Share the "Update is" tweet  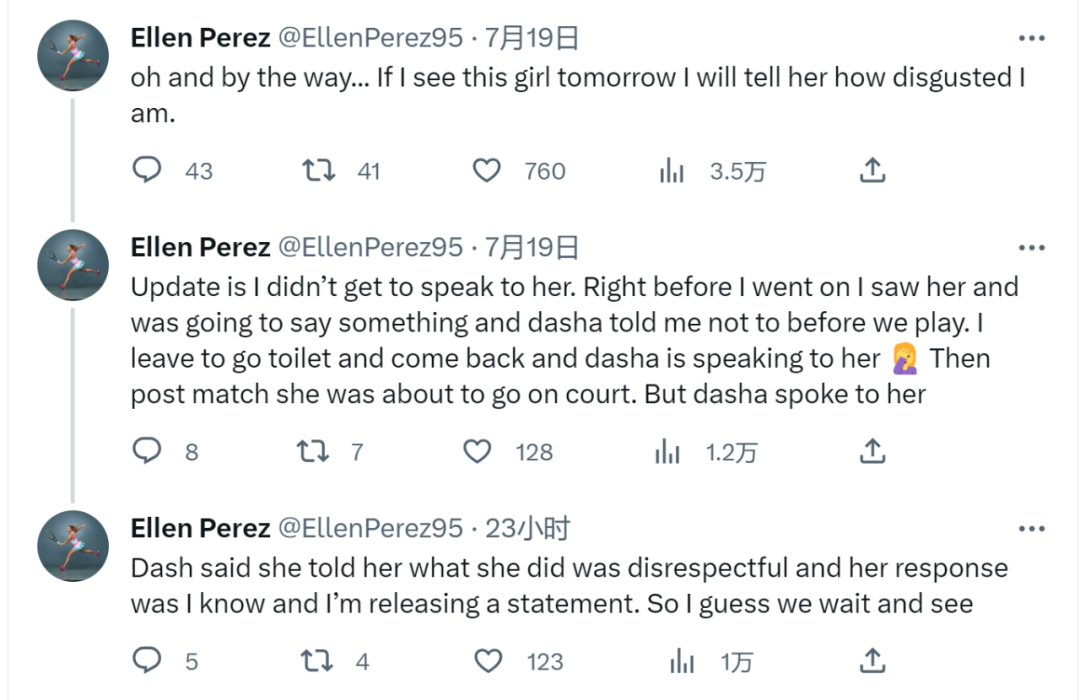coord(872,452)
